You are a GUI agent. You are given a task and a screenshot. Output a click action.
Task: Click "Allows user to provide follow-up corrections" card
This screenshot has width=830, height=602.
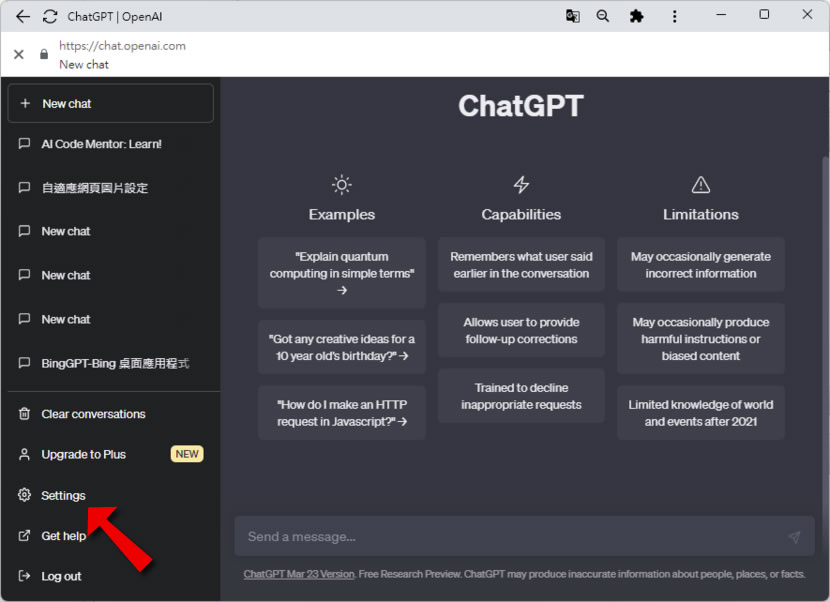pyautogui.click(x=521, y=330)
